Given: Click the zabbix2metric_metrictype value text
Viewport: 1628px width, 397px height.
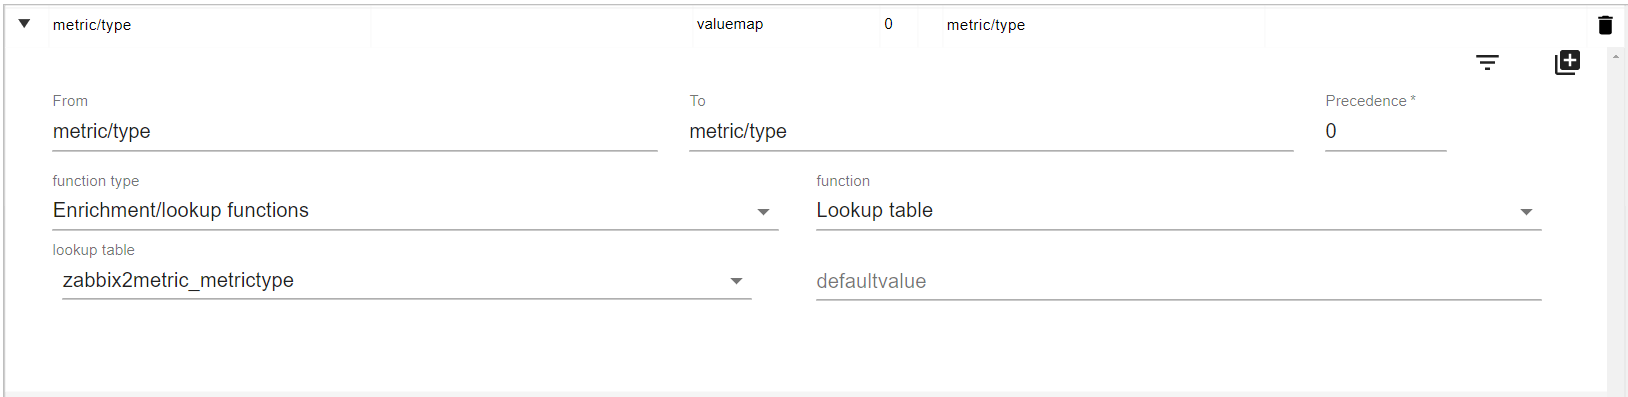Looking at the screenshot, I should (x=178, y=281).
